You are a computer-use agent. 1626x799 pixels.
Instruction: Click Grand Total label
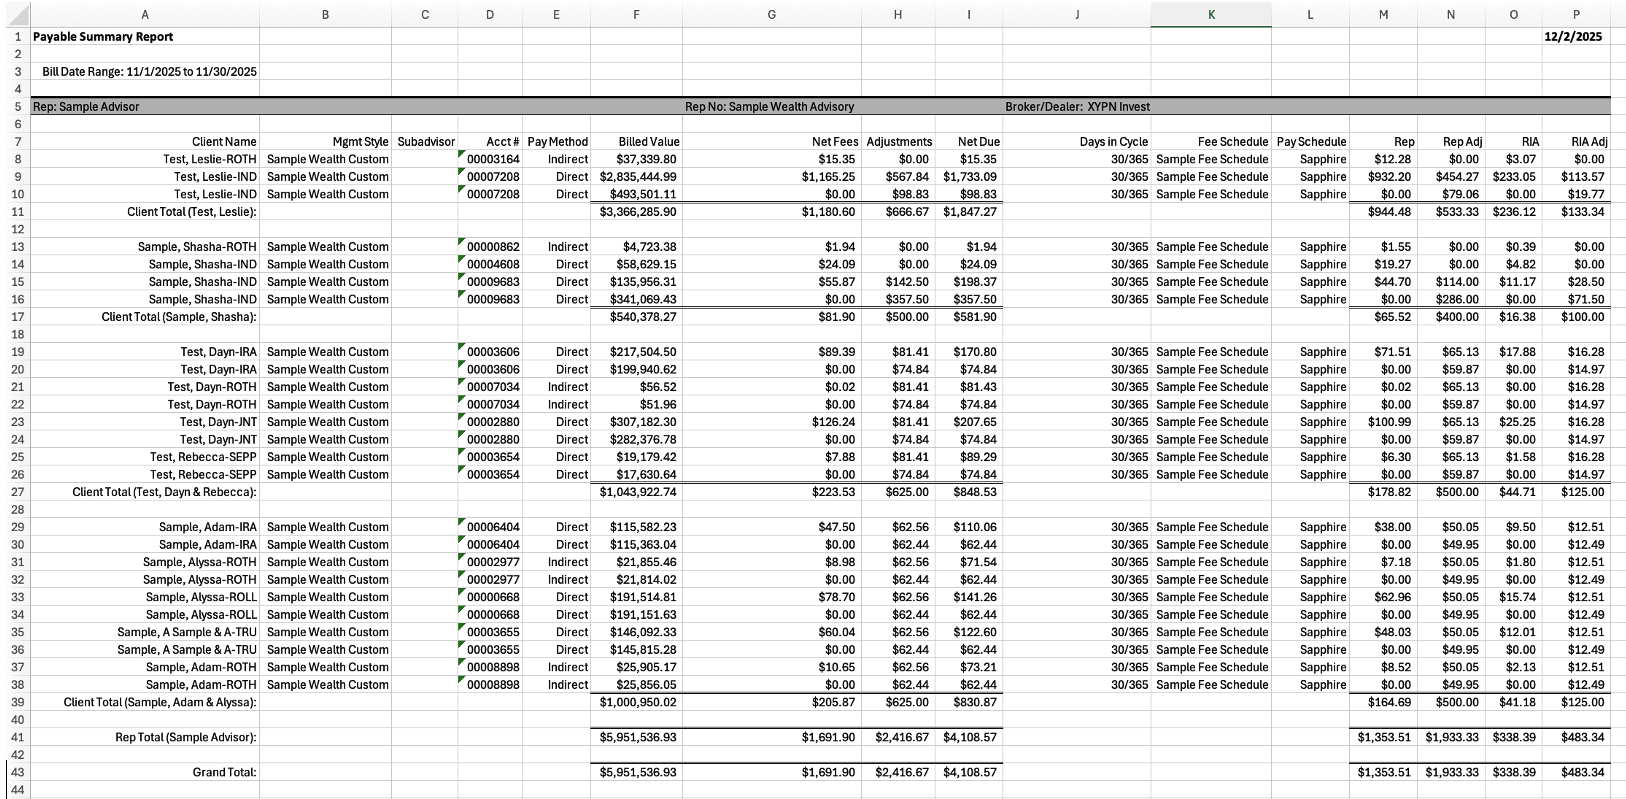225,772
